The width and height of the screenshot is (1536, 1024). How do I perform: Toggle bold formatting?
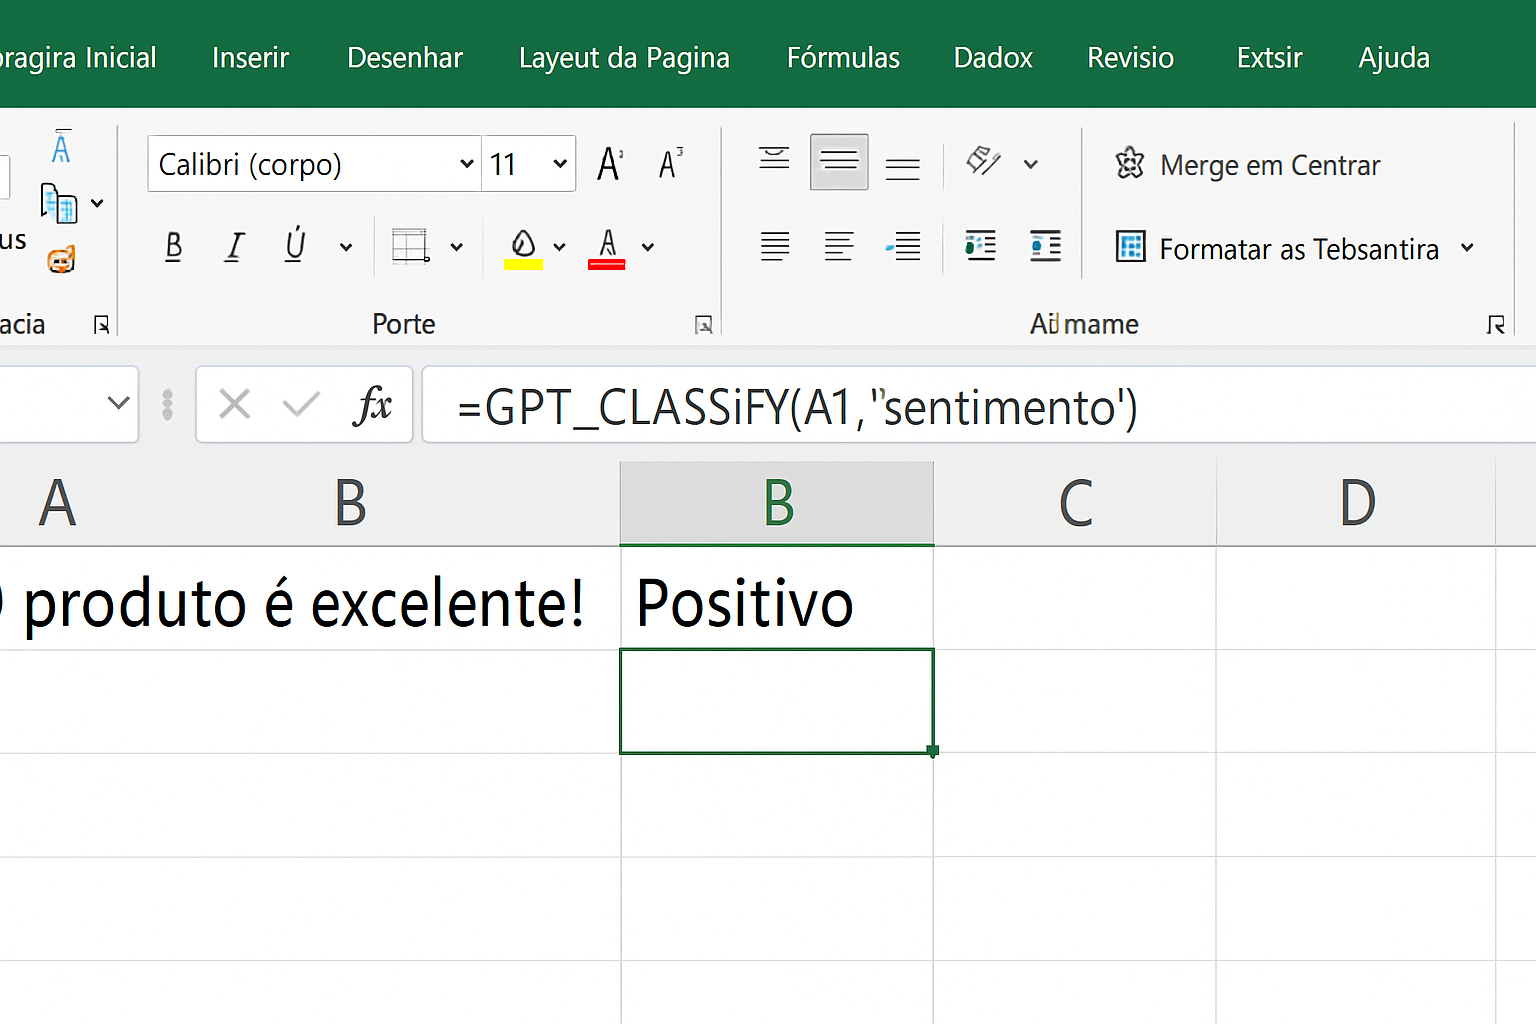(173, 246)
